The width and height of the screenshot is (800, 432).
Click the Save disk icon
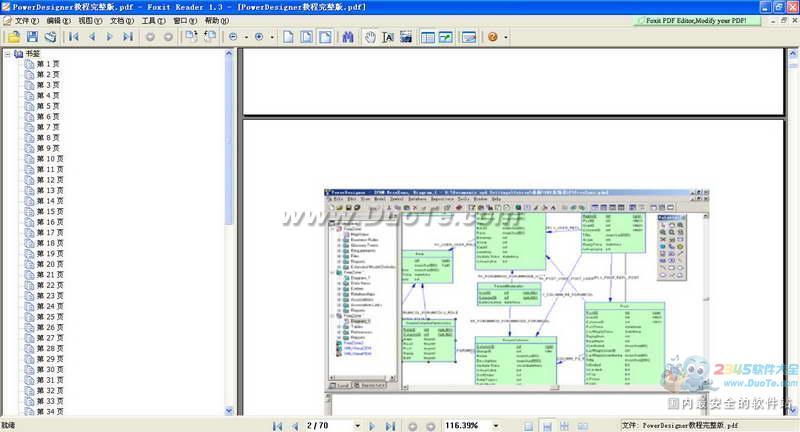[x=32, y=37]
